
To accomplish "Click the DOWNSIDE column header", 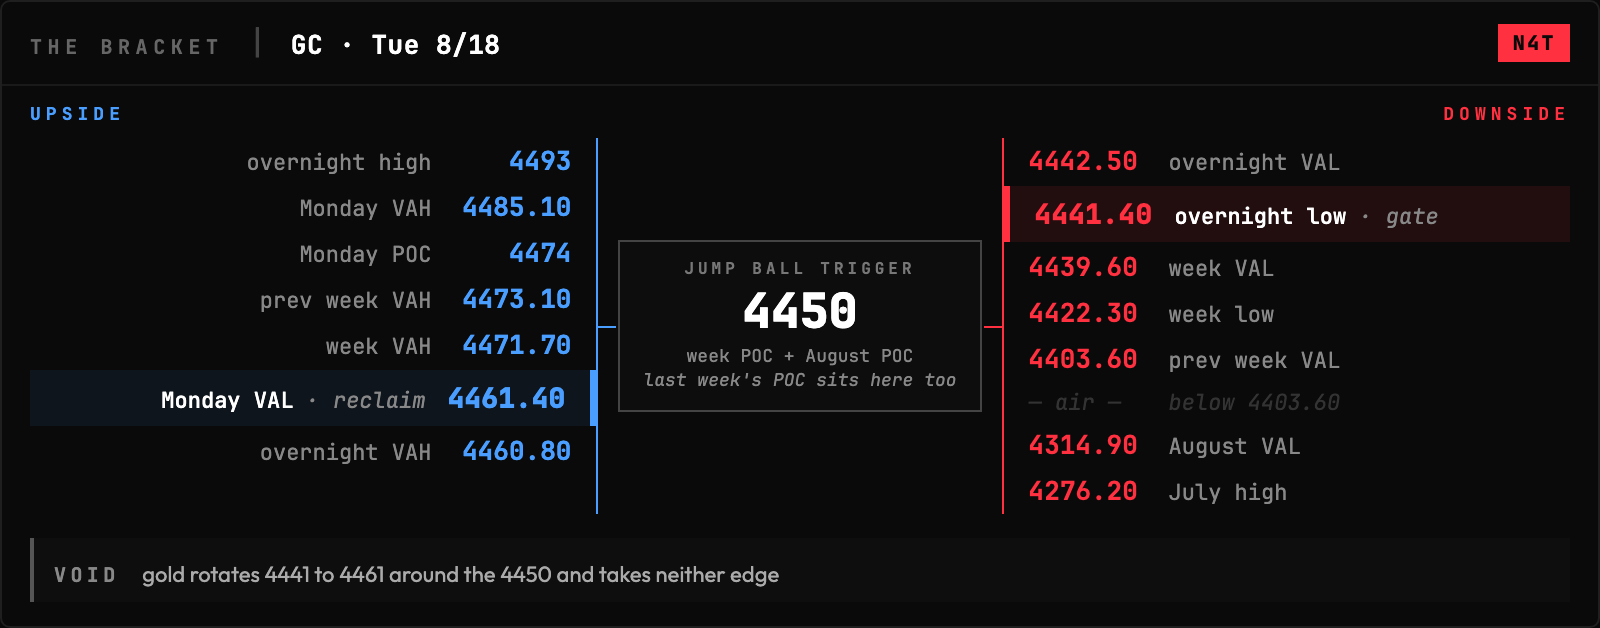I will click(1505, 114).
